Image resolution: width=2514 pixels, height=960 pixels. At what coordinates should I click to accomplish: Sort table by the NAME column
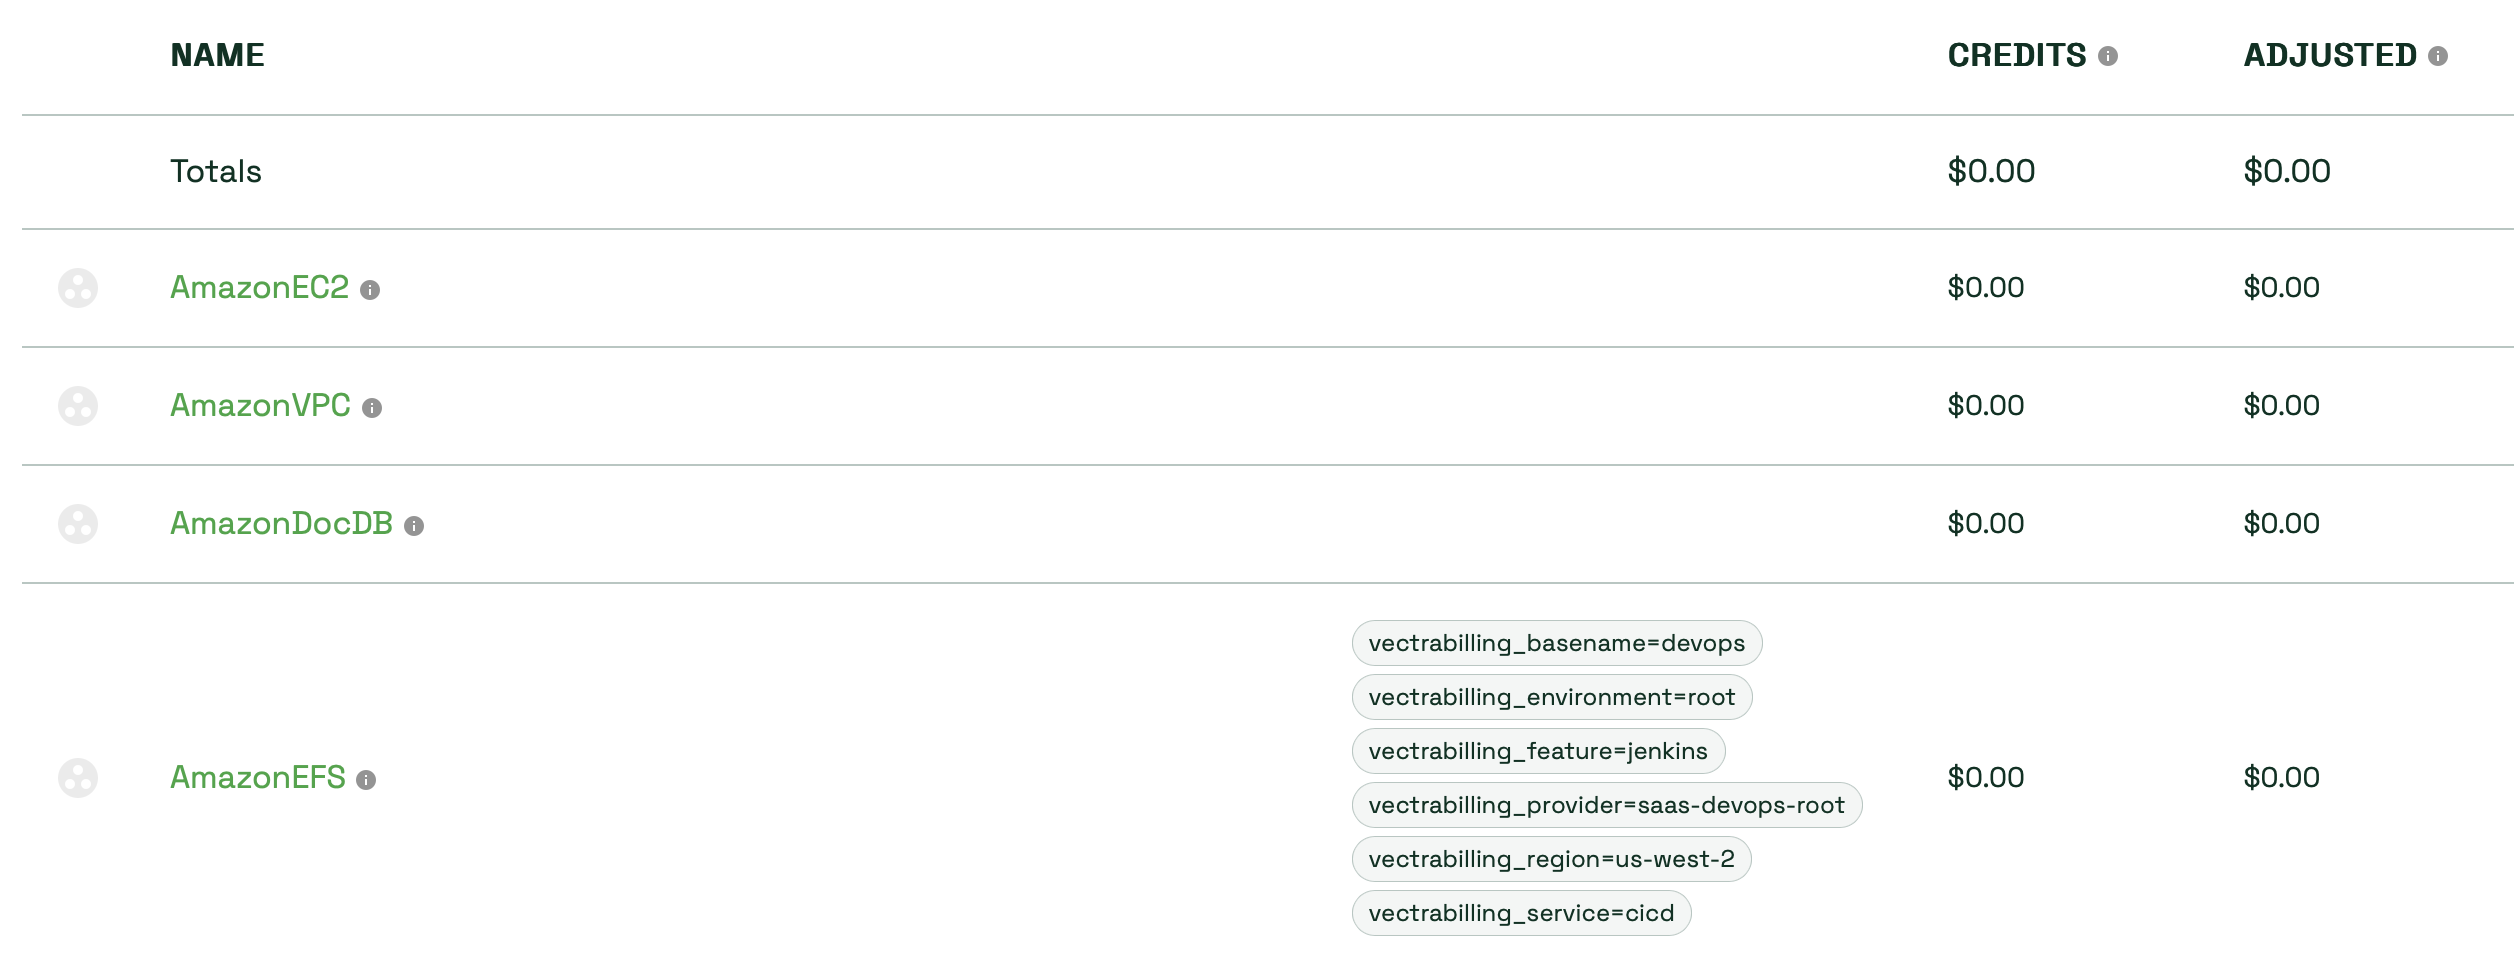pyautogui.click(x=217, y=55)
